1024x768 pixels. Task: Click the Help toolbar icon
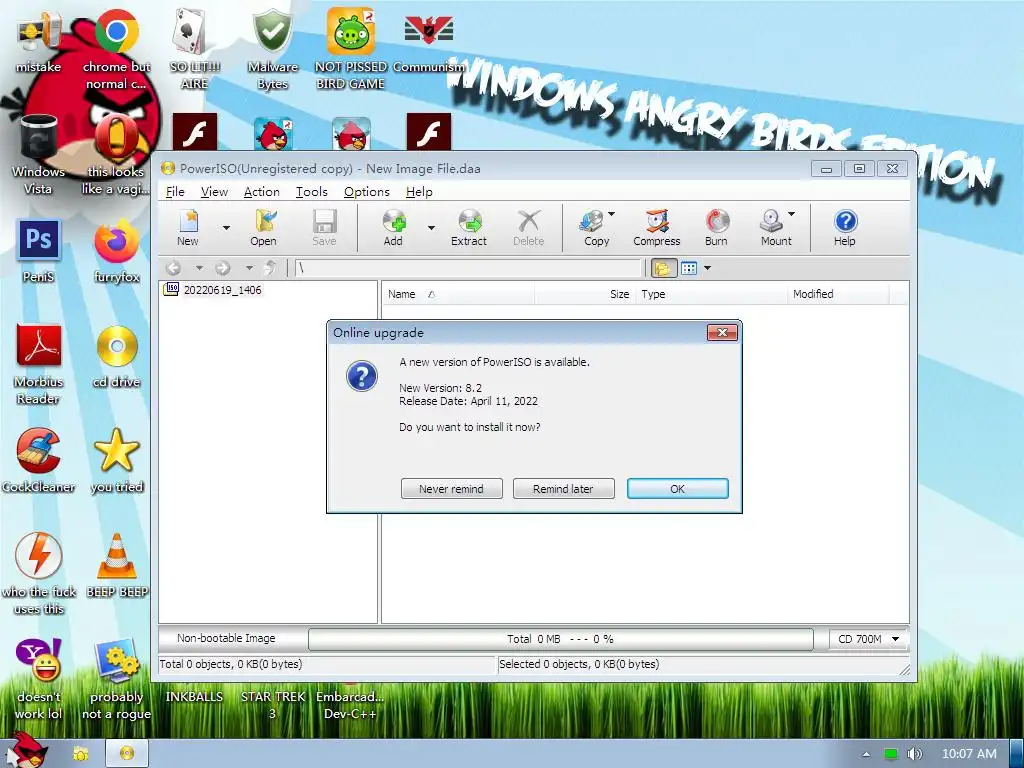[844, 227]
